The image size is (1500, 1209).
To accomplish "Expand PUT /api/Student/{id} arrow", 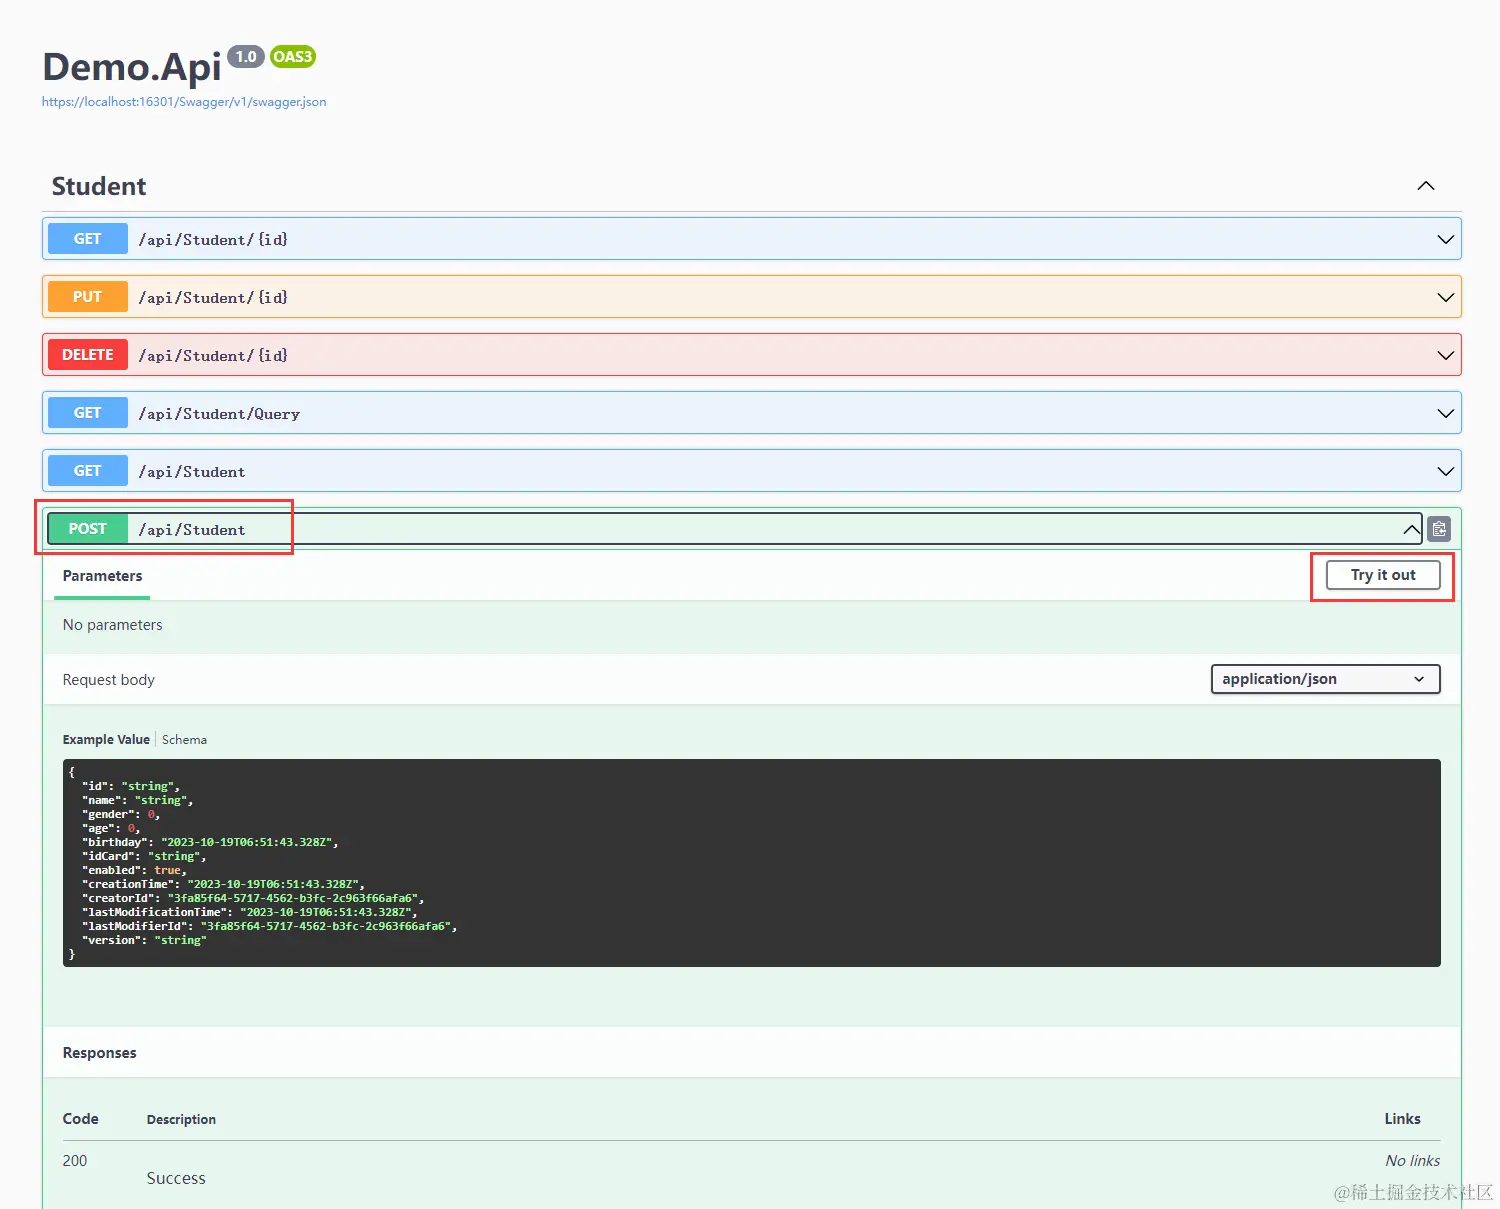I will [1445, 298].
